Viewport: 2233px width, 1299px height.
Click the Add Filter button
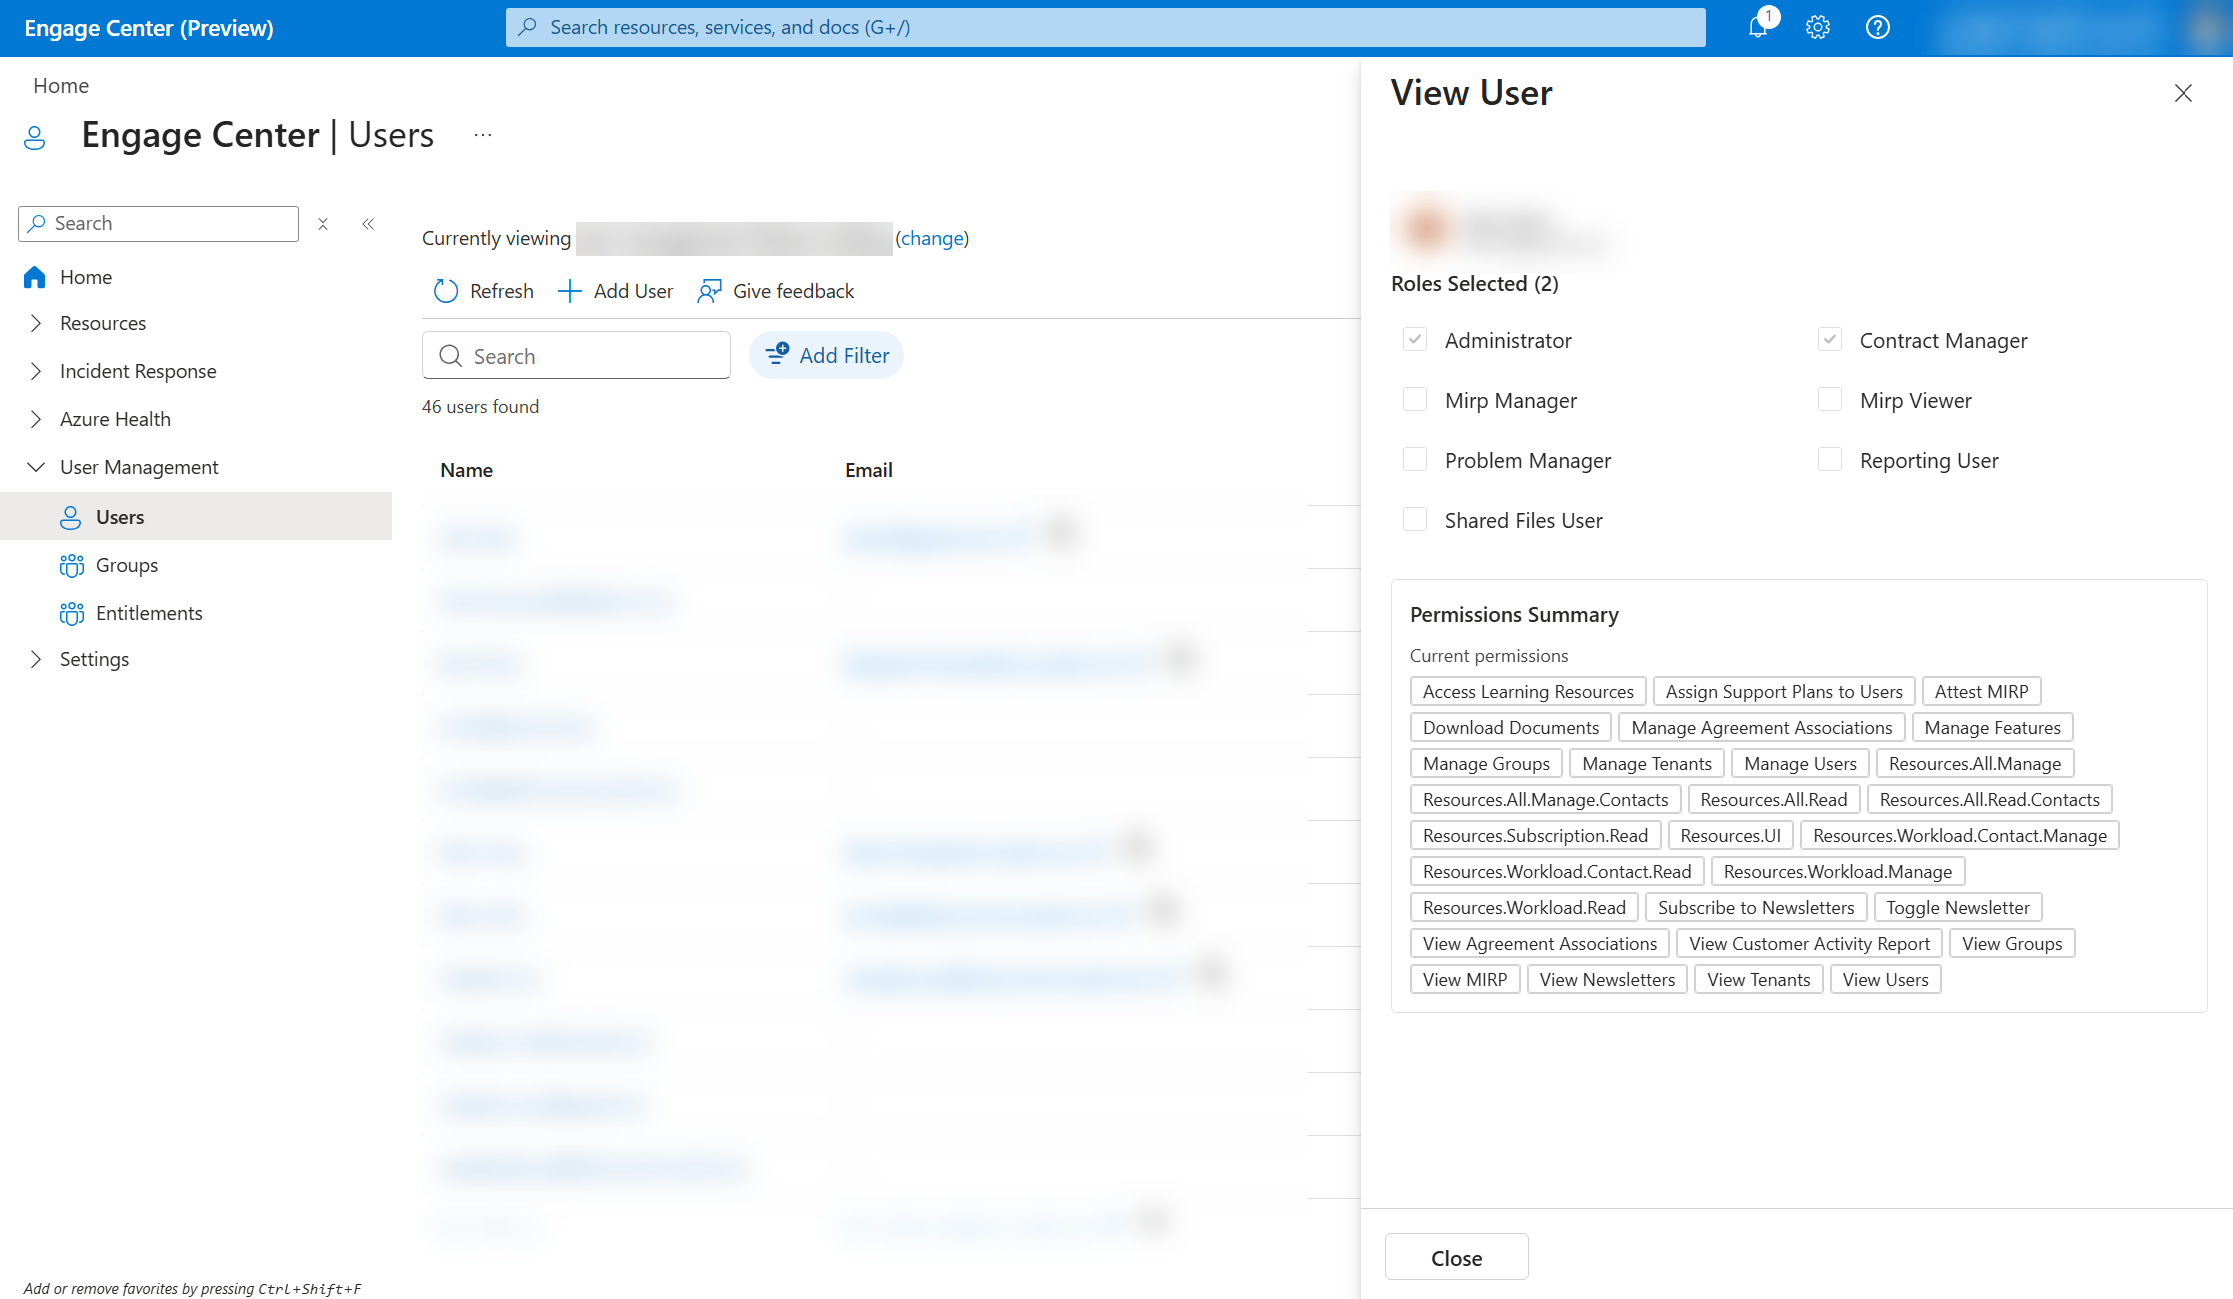click(826, 355)
